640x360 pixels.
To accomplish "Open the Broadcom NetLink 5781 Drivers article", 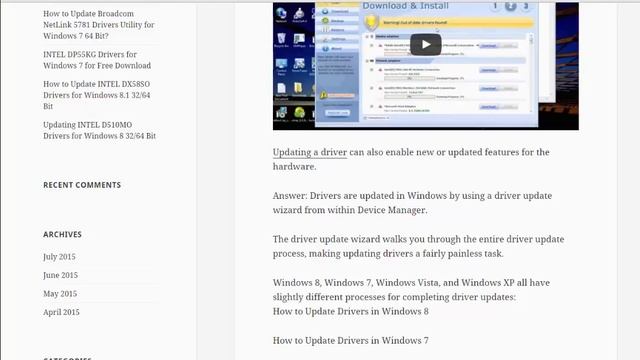I will point(99,24).
